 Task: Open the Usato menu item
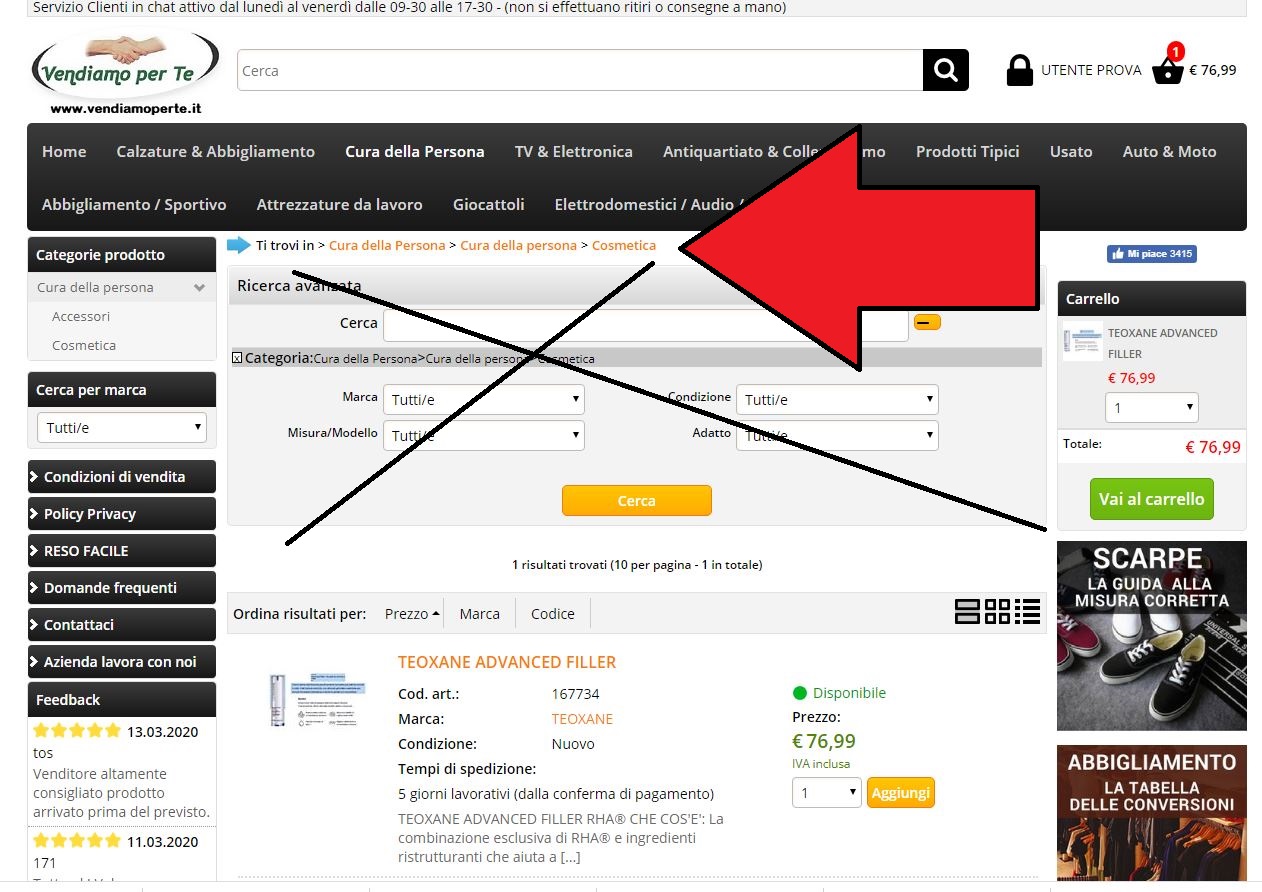pyautogui.click(x=1070, y=151)
